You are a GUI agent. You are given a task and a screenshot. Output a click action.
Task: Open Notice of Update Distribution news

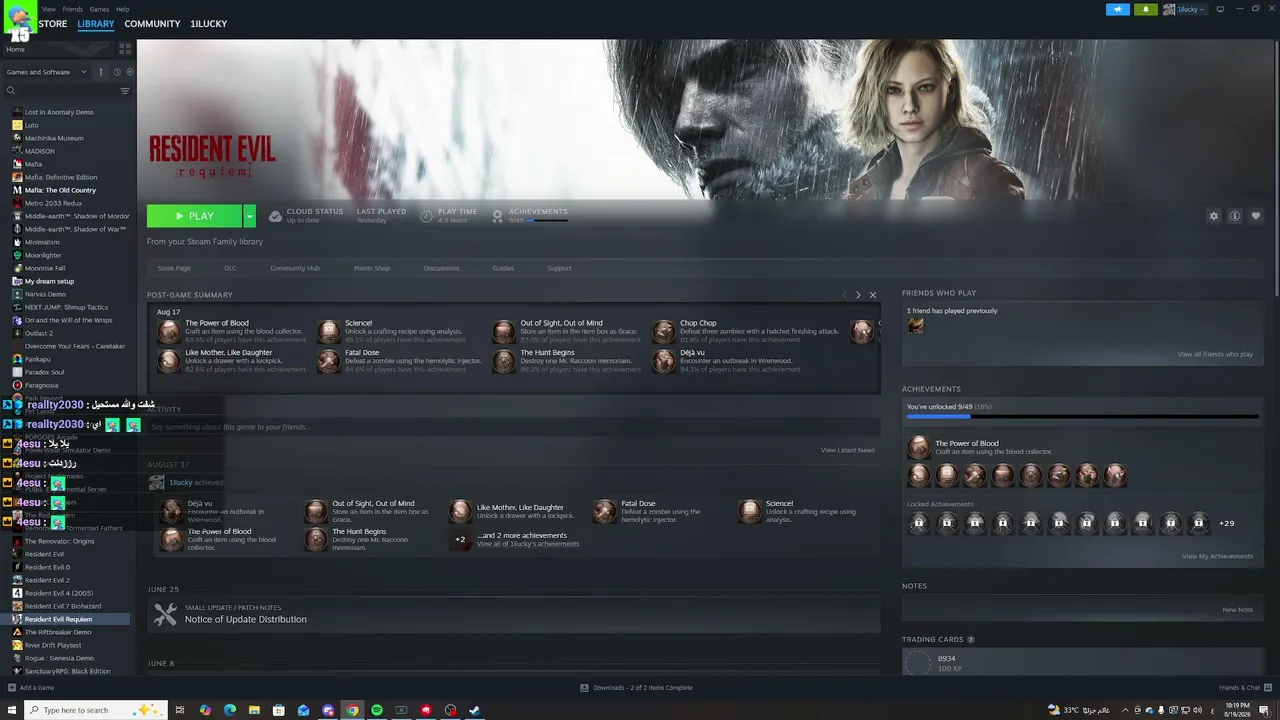(x=514, y=614)
